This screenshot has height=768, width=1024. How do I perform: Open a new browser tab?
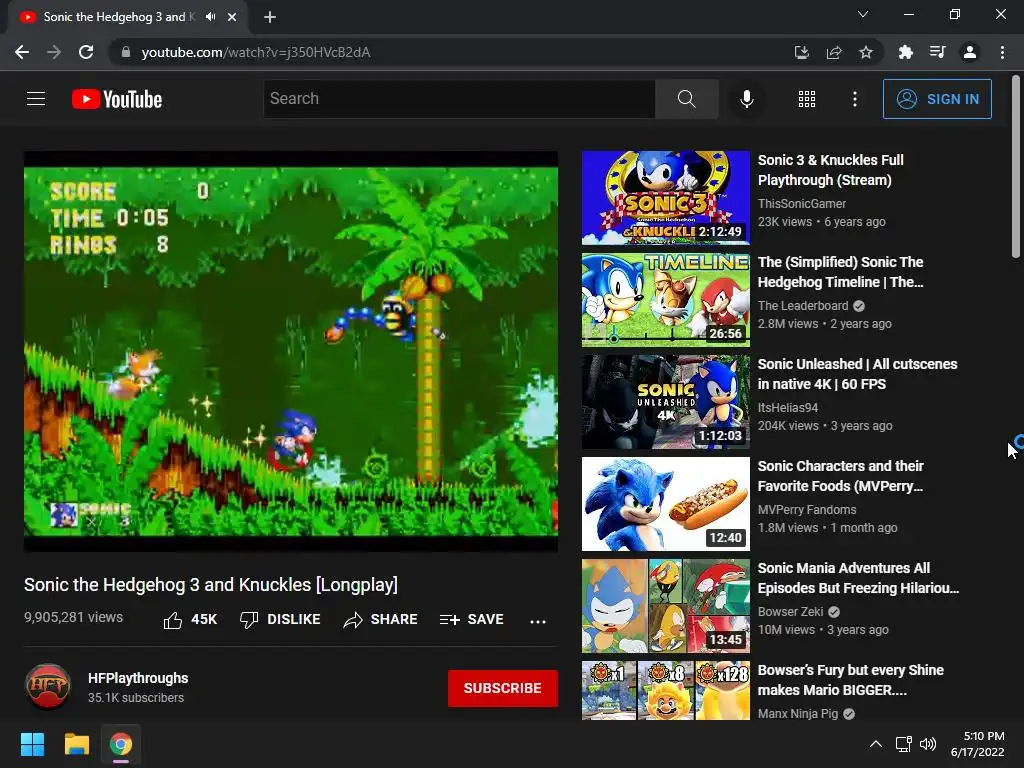point(270,17)
